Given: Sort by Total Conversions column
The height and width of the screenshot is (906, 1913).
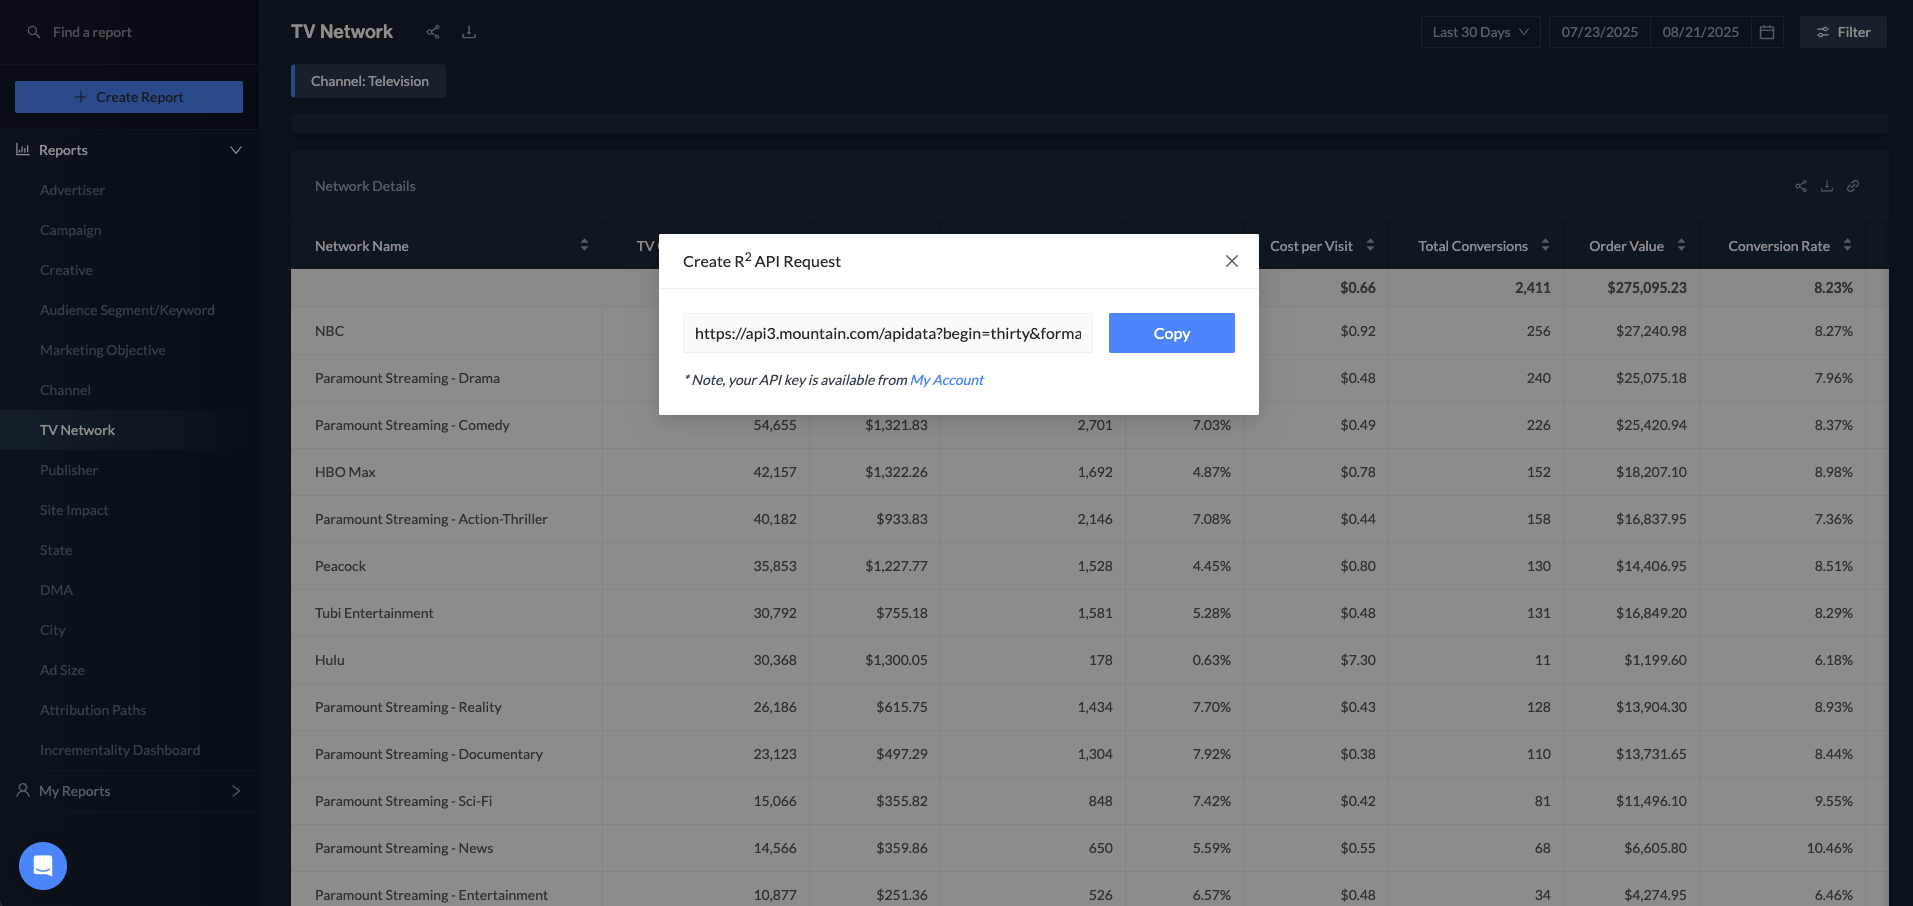Looking at the screenshot, I should [x=1545, y=246].
